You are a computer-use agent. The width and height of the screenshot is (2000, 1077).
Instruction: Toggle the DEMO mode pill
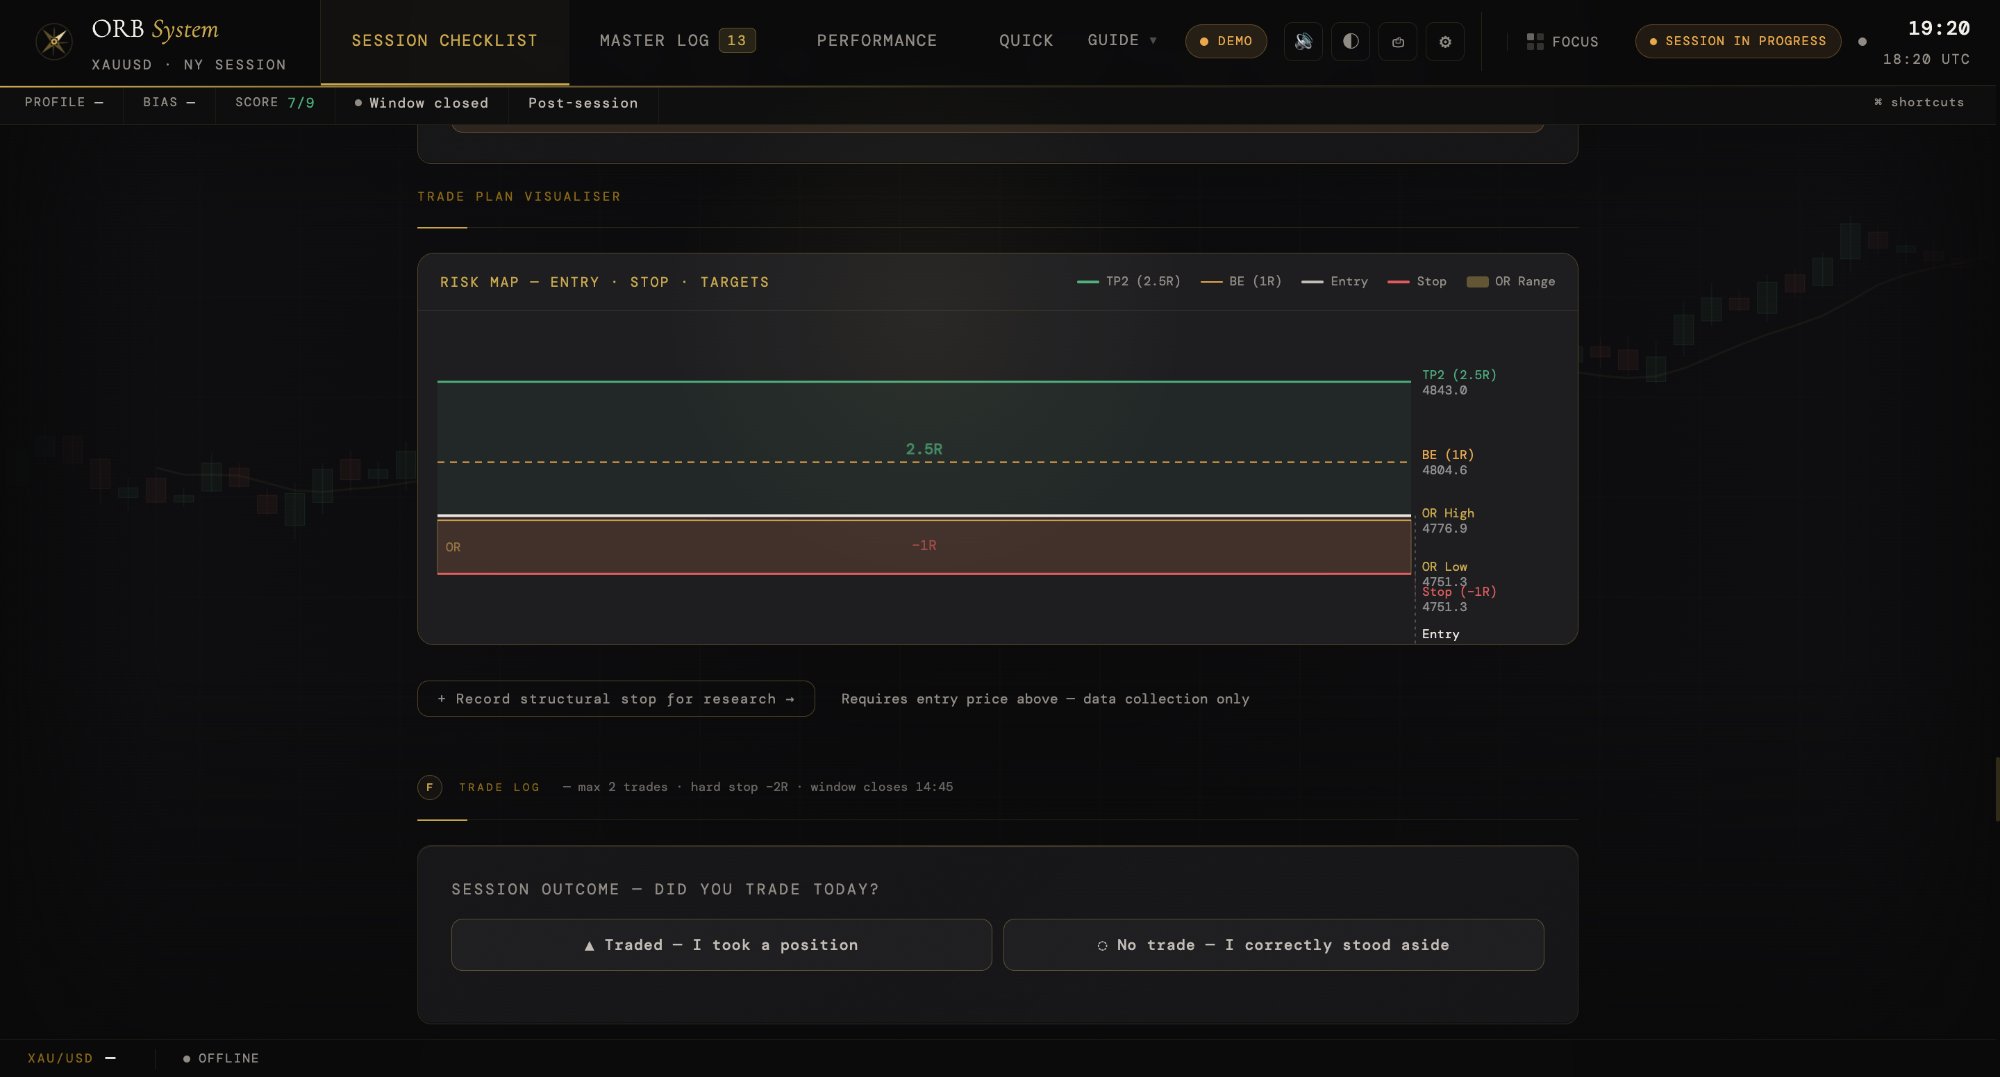click(1226, 41)
